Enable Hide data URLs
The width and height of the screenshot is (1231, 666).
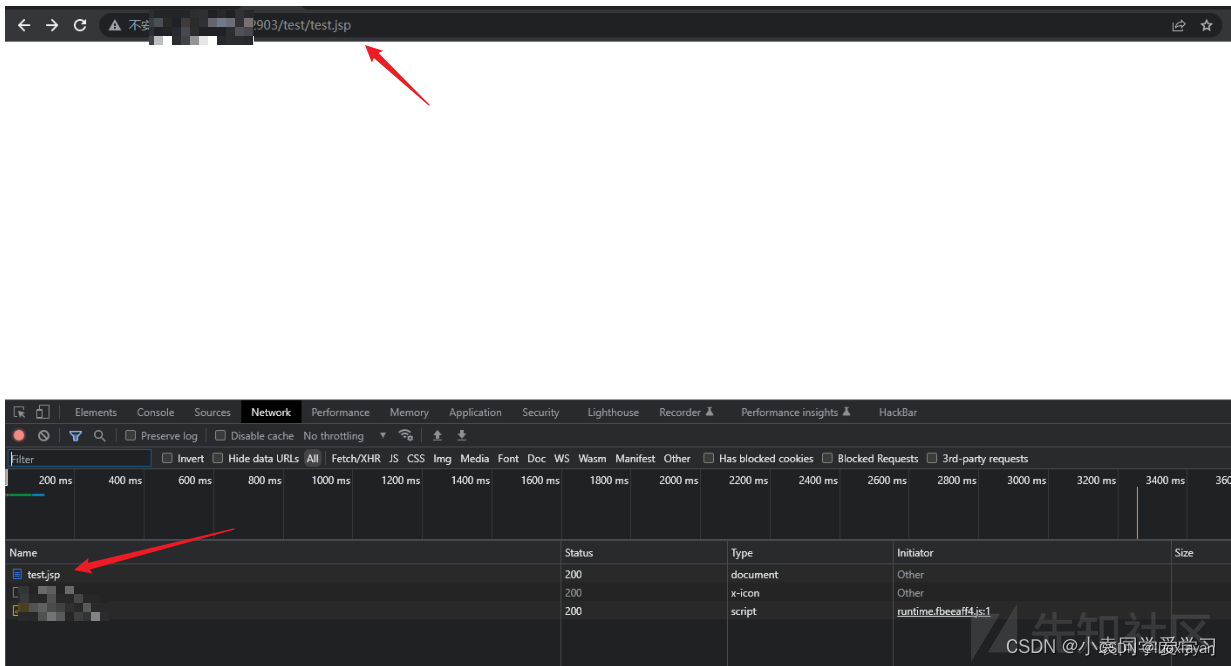click(x=218, y=459)
